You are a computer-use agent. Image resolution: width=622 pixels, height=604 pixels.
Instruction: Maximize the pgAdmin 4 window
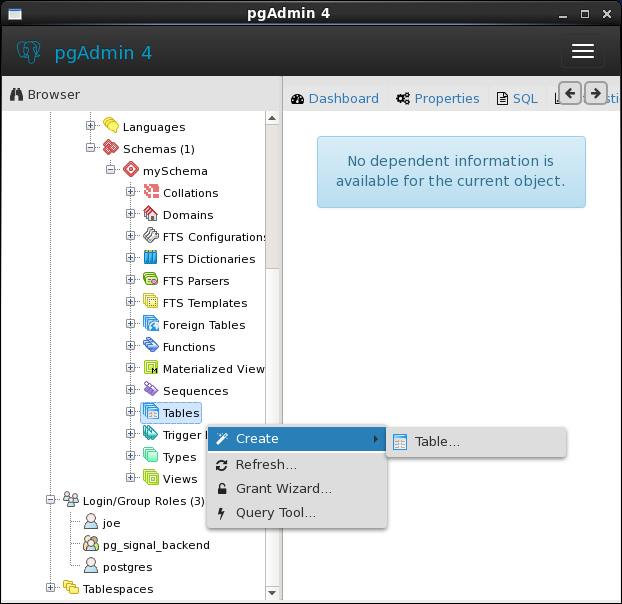point(585,14)
